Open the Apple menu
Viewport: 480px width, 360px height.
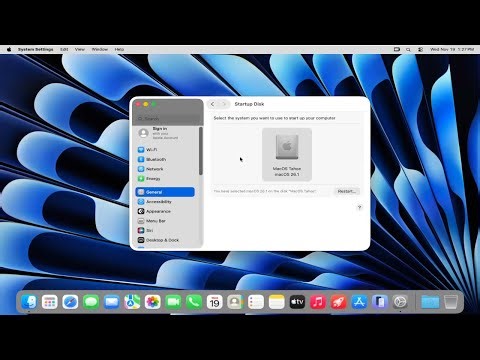click(x=9, y=49)
